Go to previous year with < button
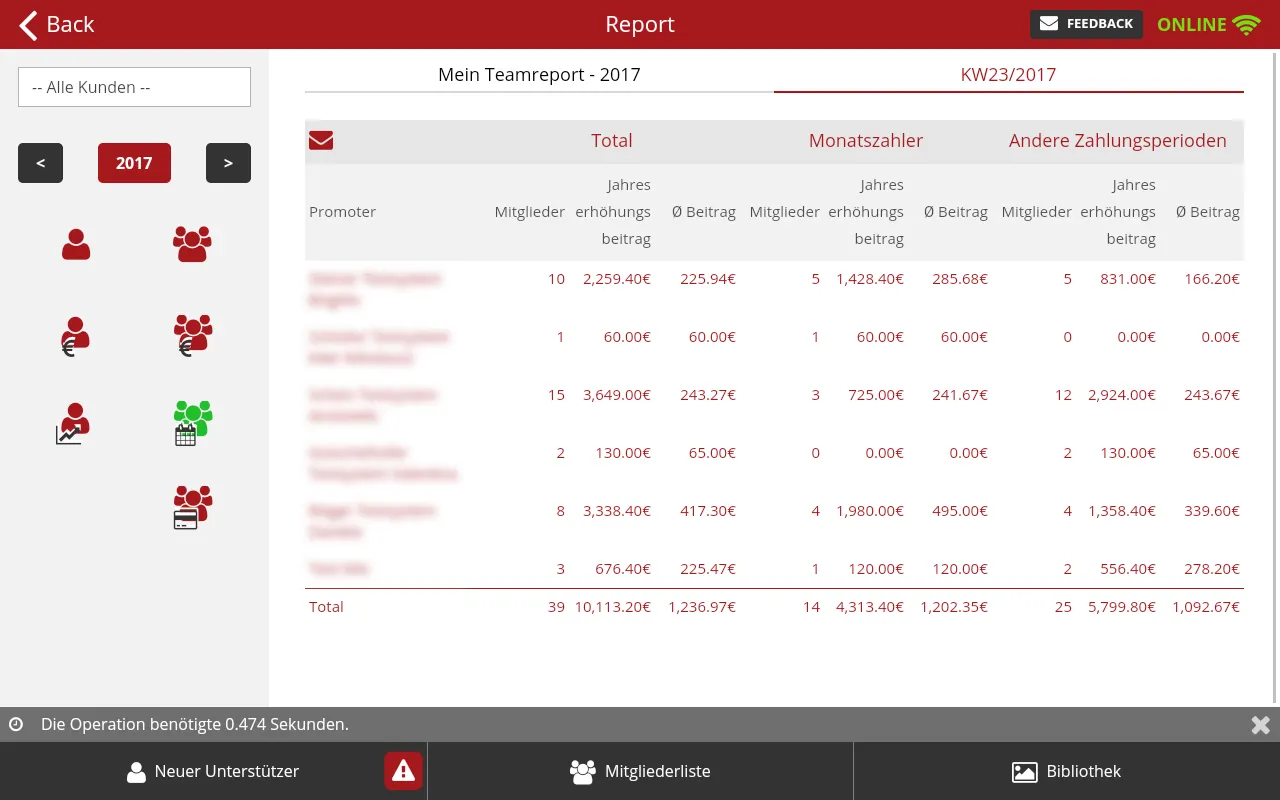The image size is (1280, 800). (40, 163)
